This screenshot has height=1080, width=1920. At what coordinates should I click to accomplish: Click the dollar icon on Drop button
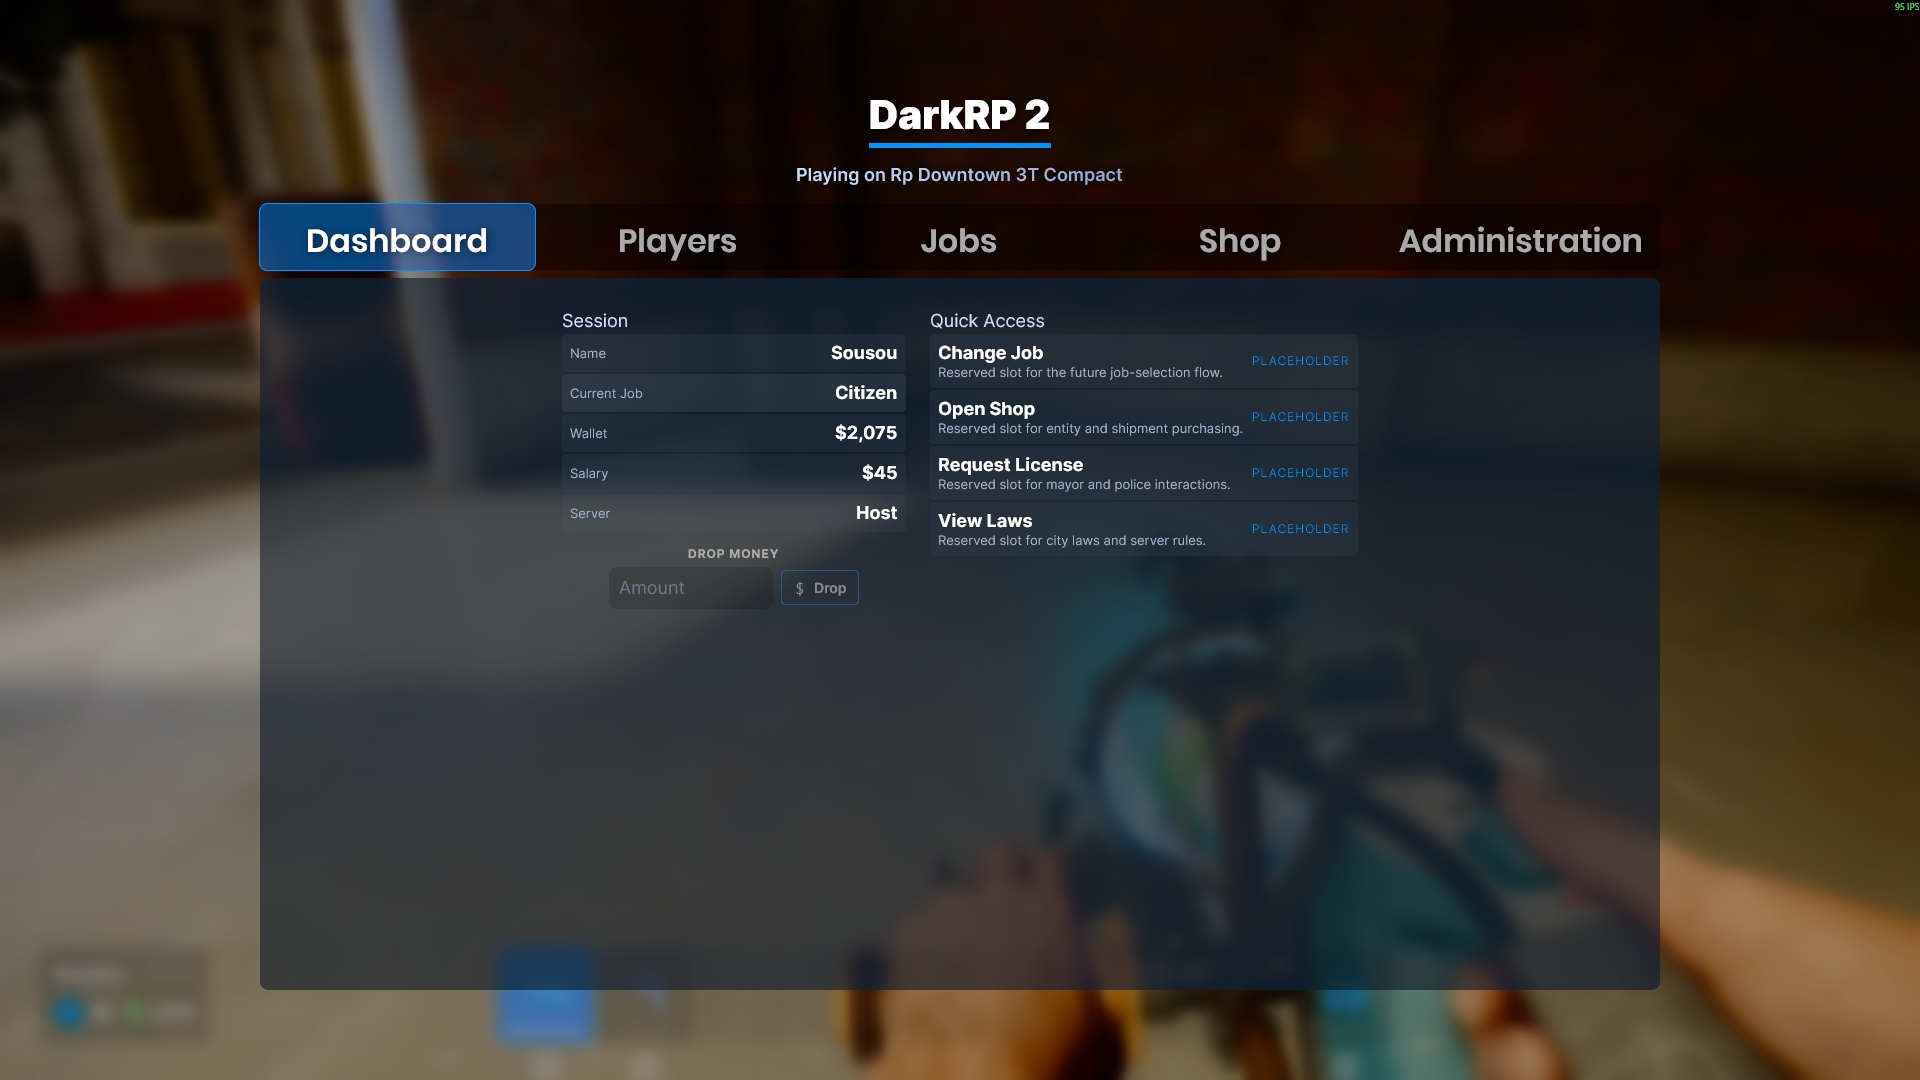coord(799,589)
